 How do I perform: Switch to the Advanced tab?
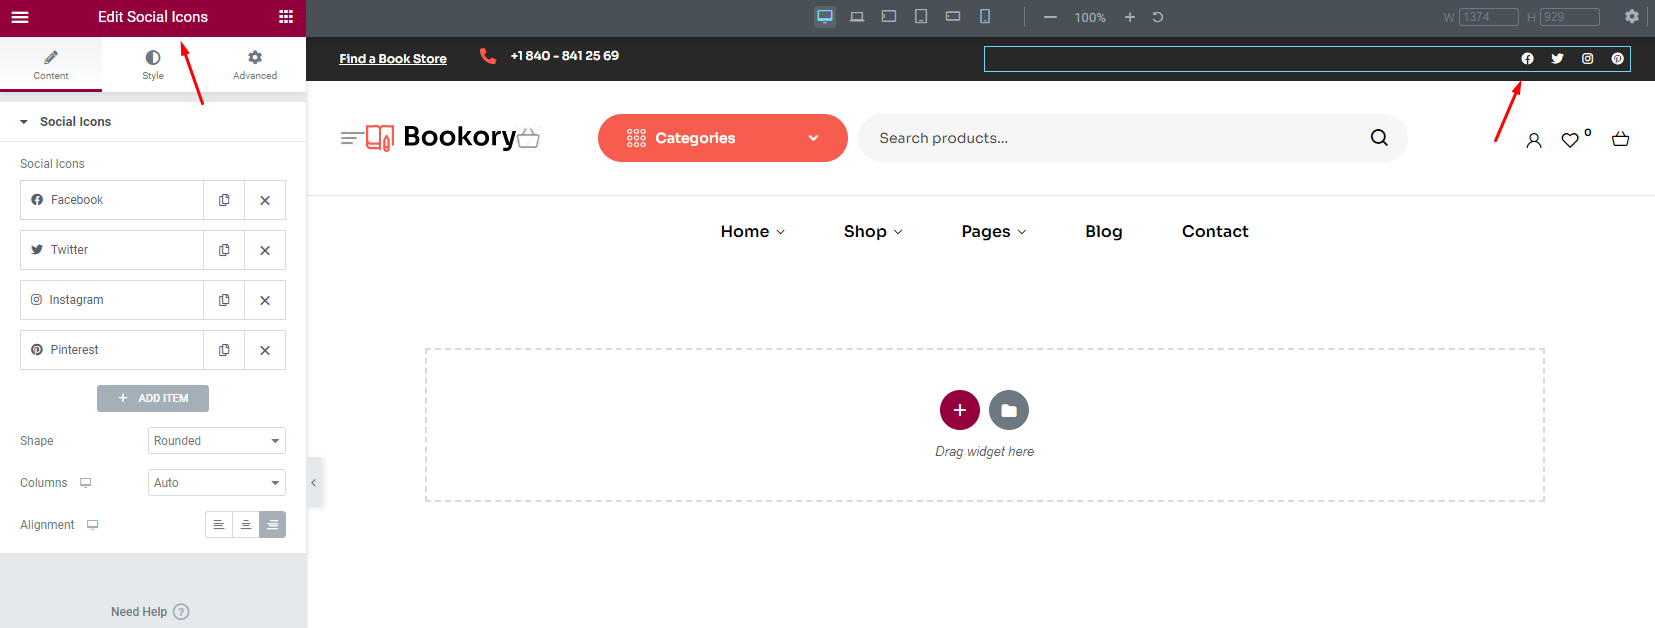coord(255,64)
